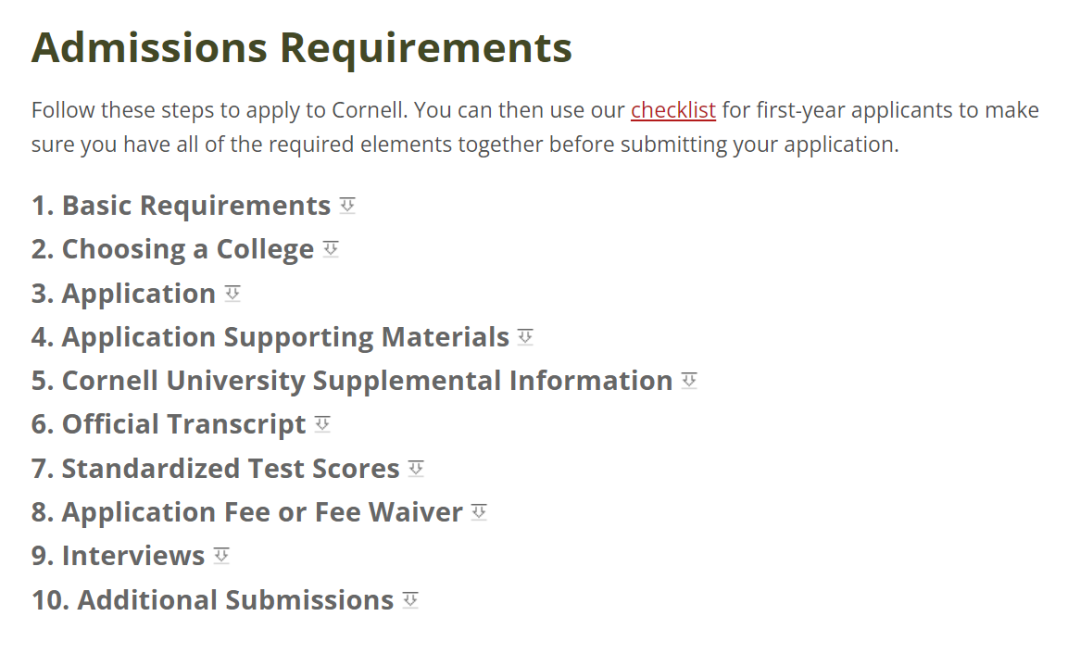Click arrow icon after Cornell University Supplemental Information

(x=689, y=380)
